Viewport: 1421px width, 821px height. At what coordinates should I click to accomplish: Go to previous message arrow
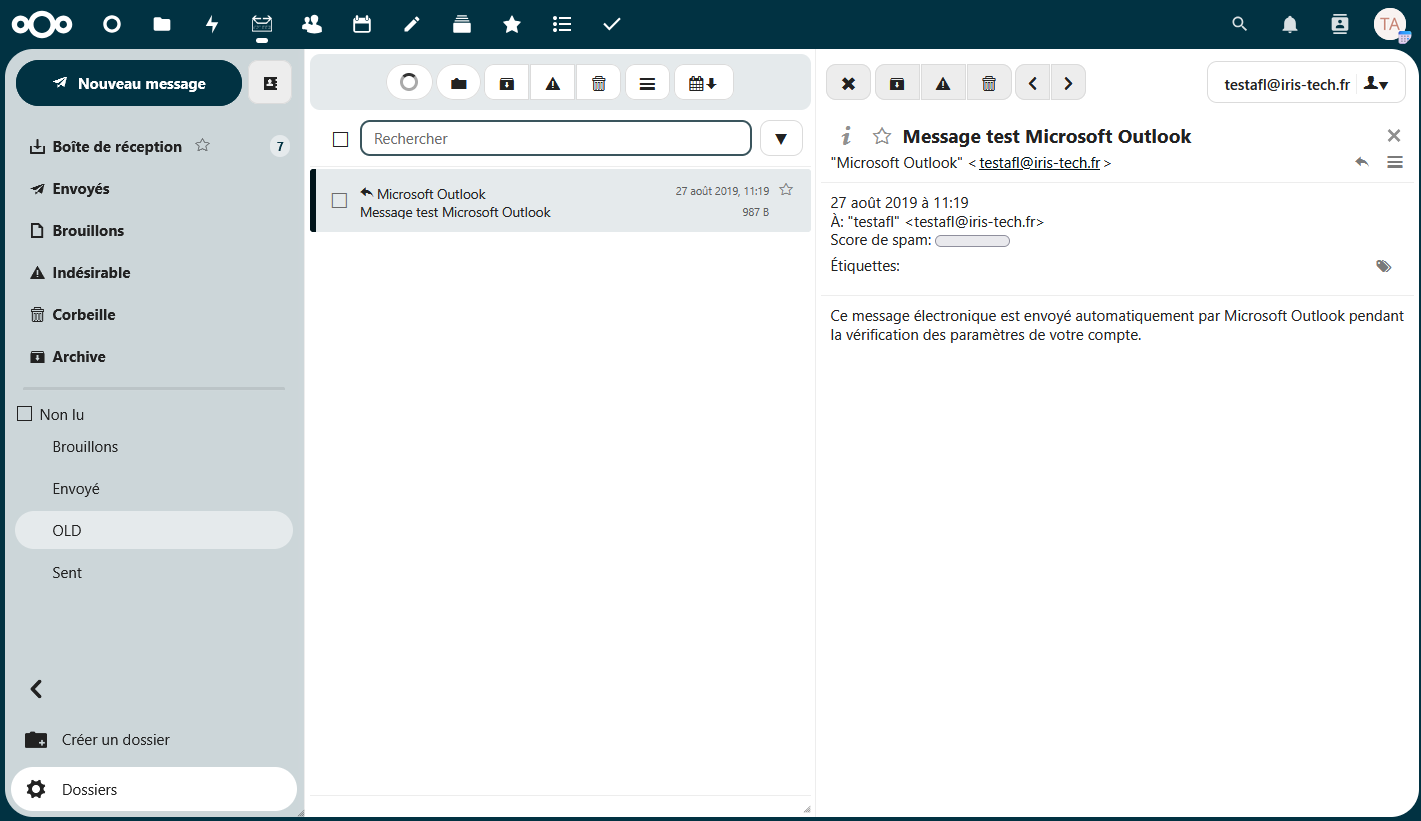tap(1033, 83)
